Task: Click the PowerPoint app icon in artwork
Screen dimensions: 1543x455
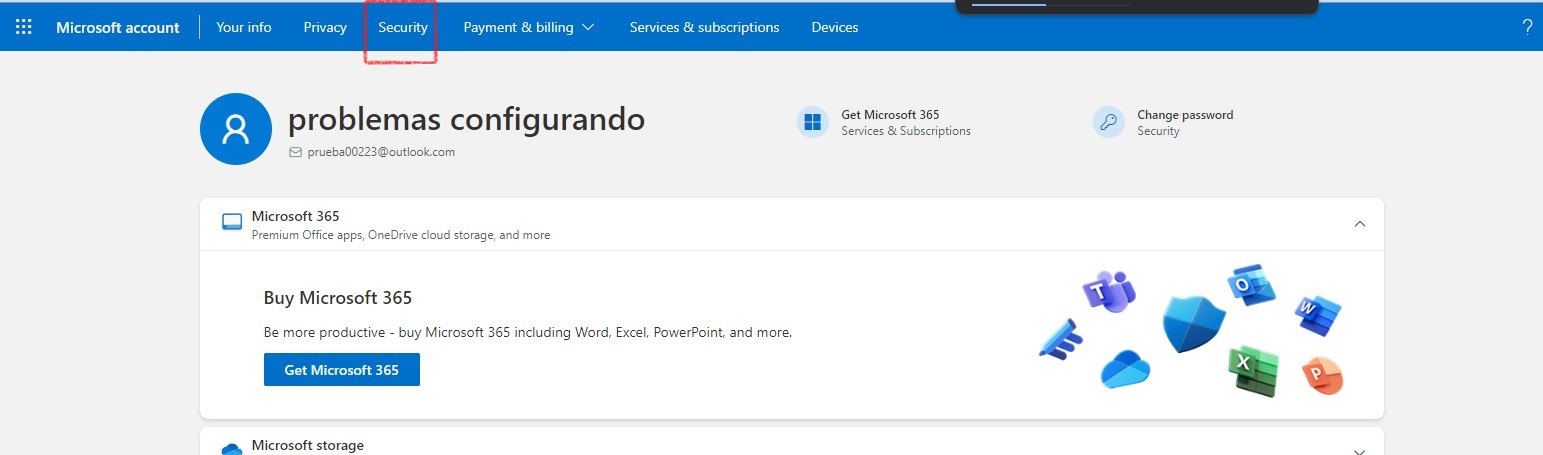Action: pos(1322,374)
